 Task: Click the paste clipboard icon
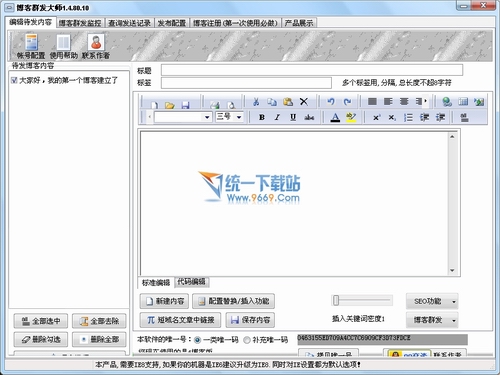pyautogui.click(x=288, y=102)
